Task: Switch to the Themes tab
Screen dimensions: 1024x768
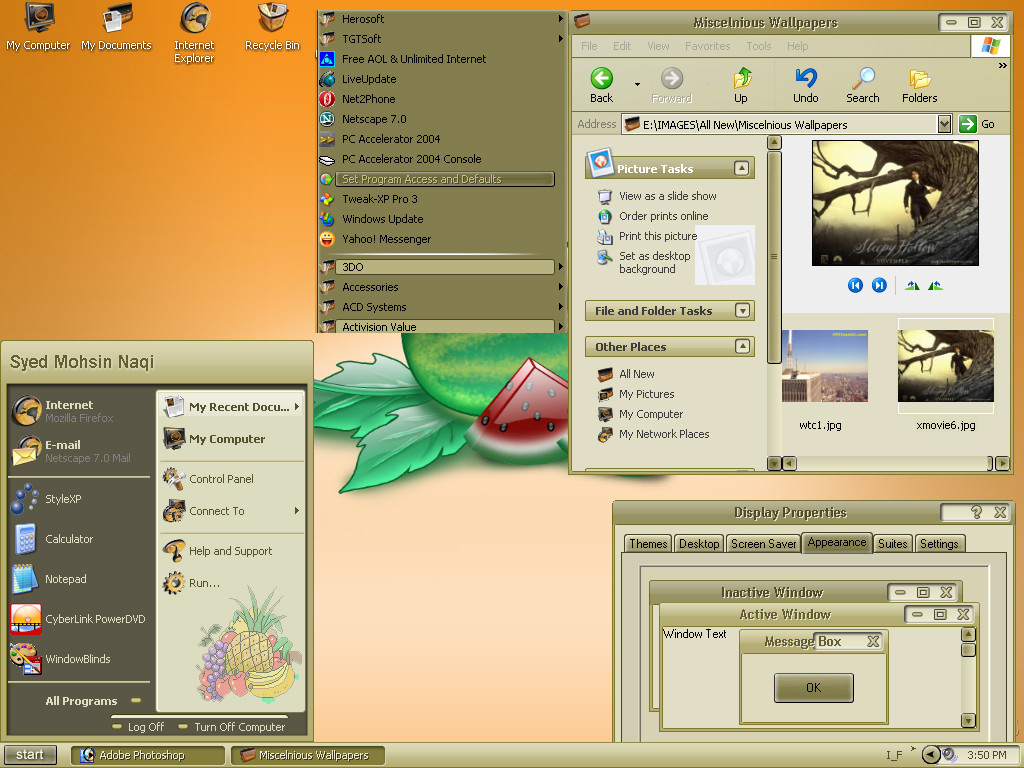Action: click(x=648, y=543)
